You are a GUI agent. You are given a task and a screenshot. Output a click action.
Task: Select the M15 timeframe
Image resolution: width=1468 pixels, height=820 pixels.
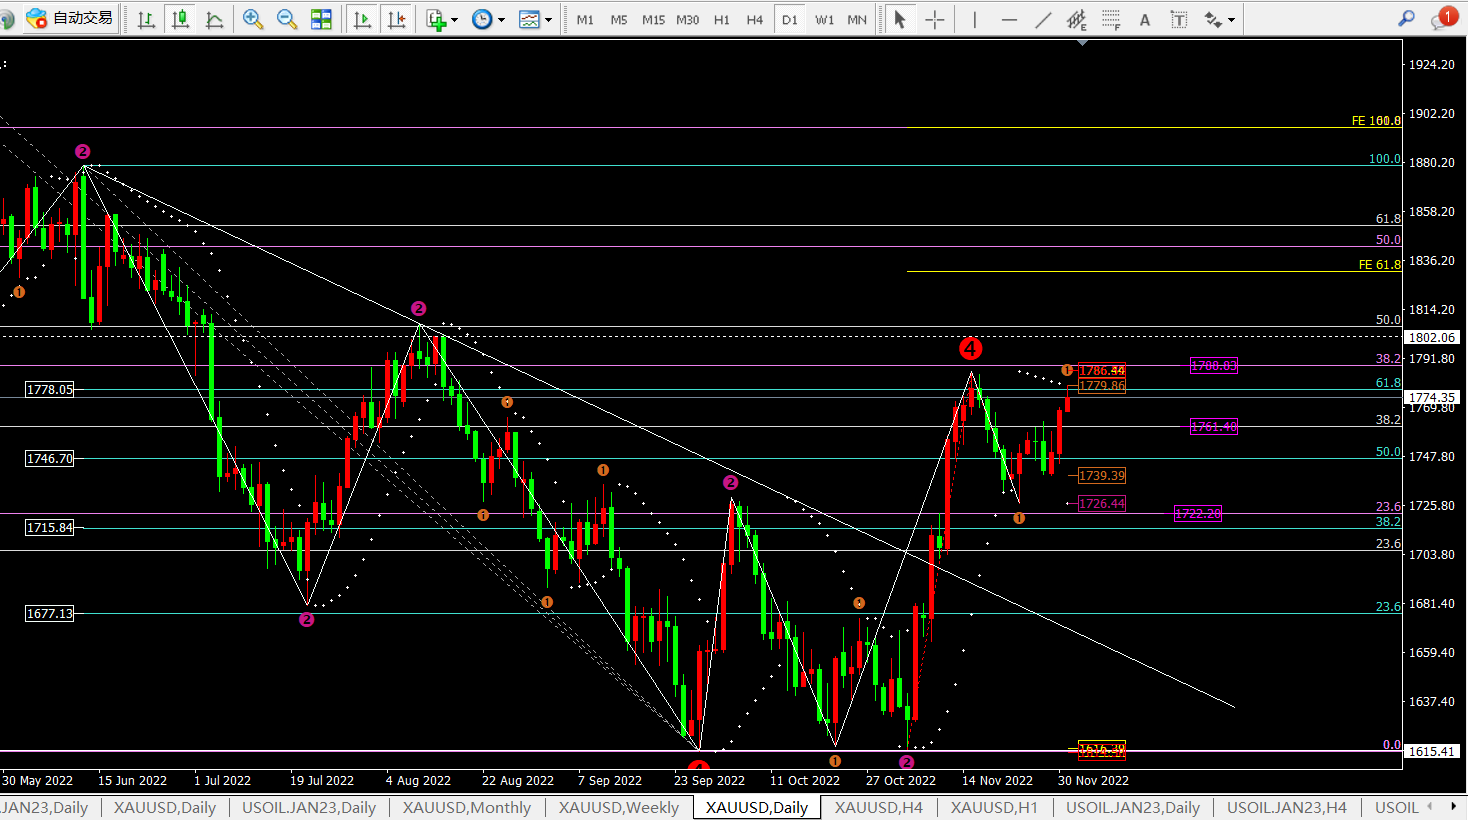tap(653, 19)
